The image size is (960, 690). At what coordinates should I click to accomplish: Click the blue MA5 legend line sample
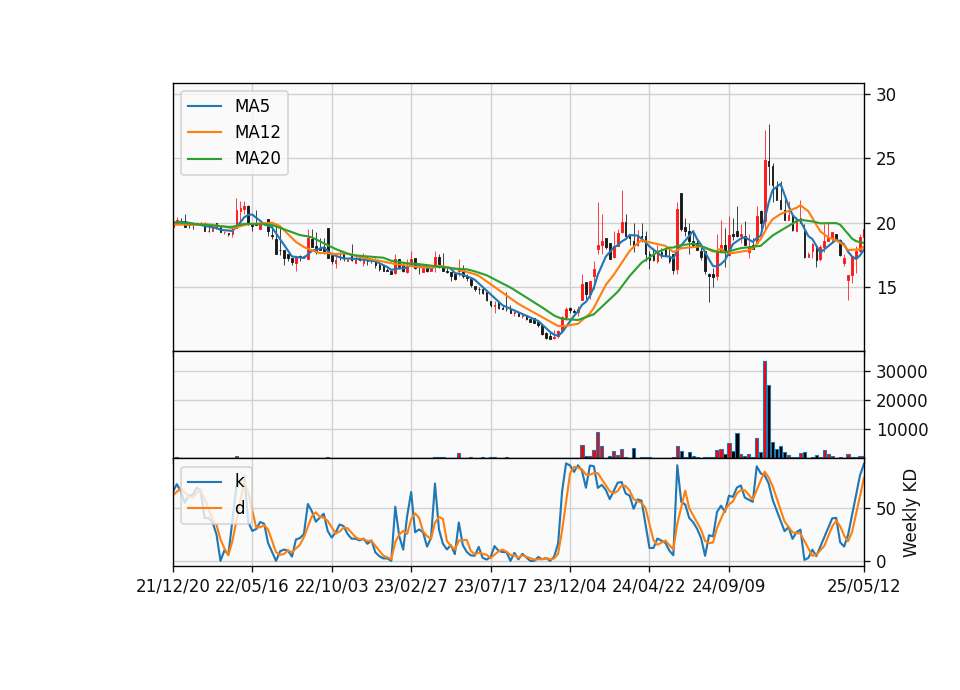pos(204,106)
